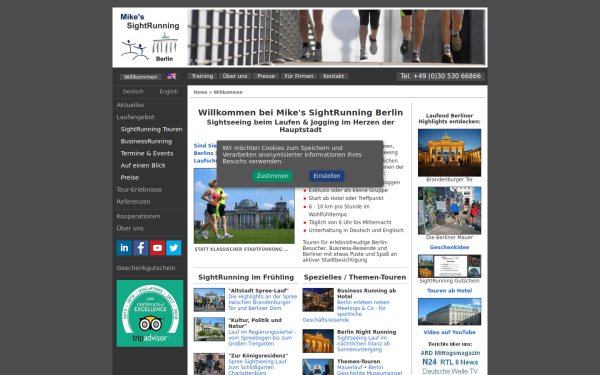Screen dimensions: 600x375
Task: Open the Presse menu item
Action: click(x=266, y=76)
